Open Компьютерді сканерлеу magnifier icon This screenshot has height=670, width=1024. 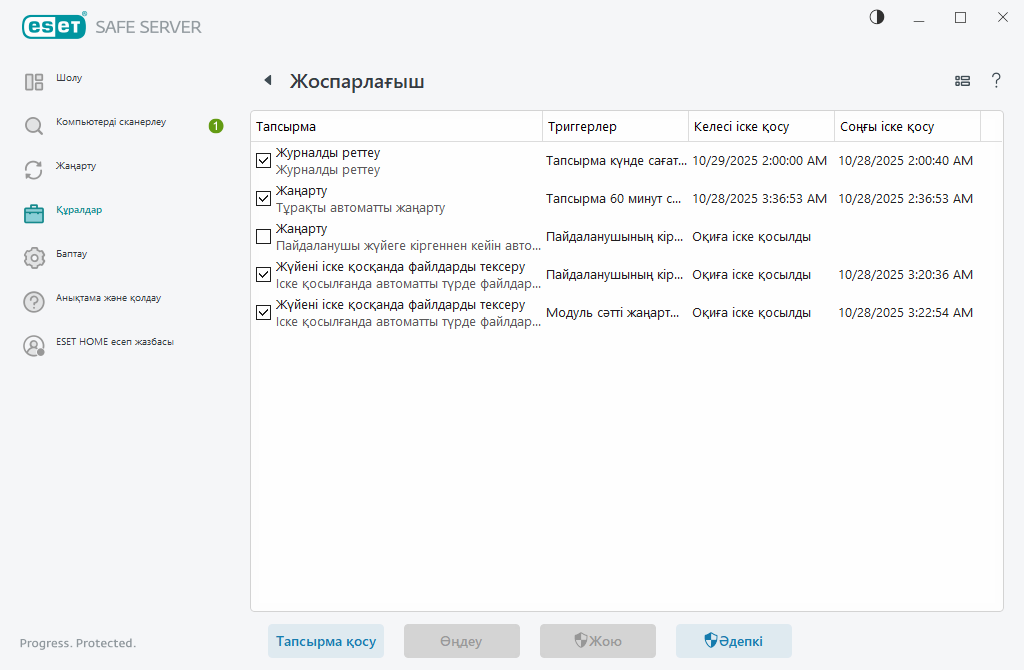[34, 126]
